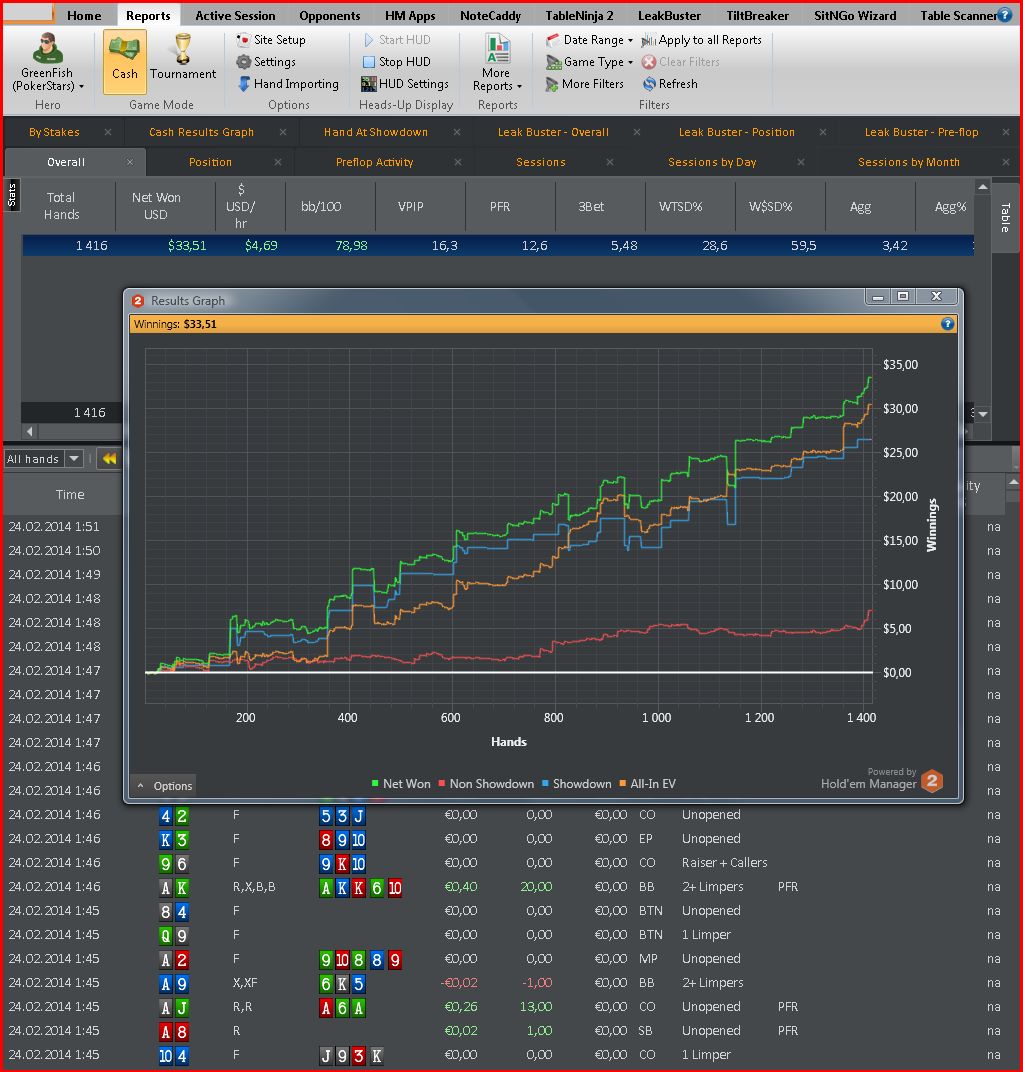Toggle the Net Won legend series
Screen dimensions: 1023x1072
coord(401,783)
